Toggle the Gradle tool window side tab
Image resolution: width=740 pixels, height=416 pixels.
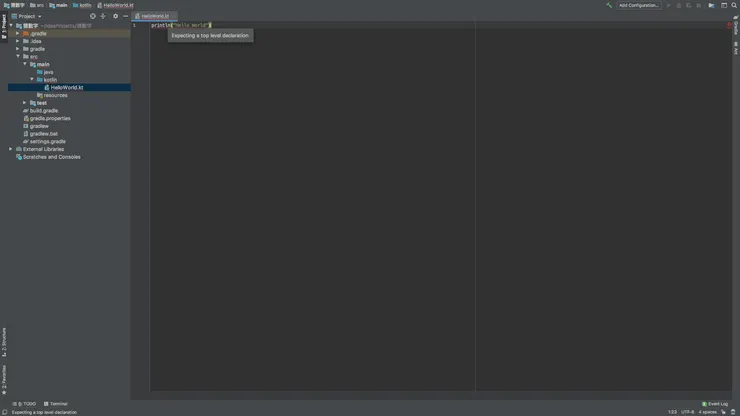point(736,26)
